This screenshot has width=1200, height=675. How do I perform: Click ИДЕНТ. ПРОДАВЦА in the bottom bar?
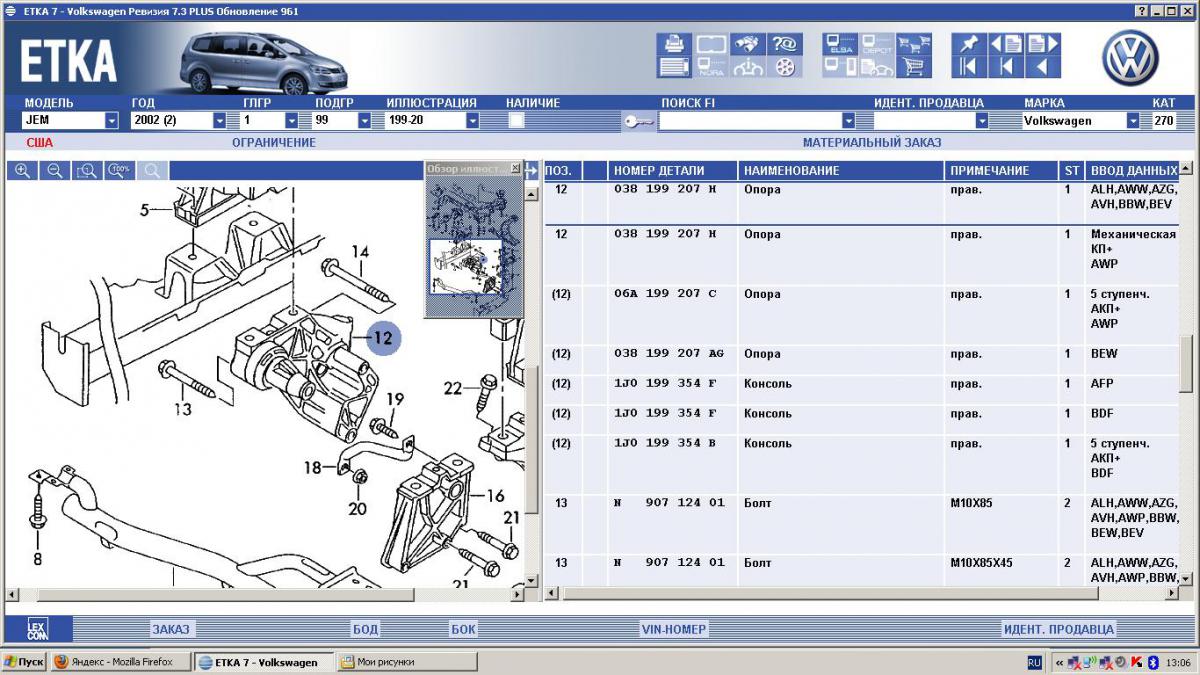[x=1058, y=629]
